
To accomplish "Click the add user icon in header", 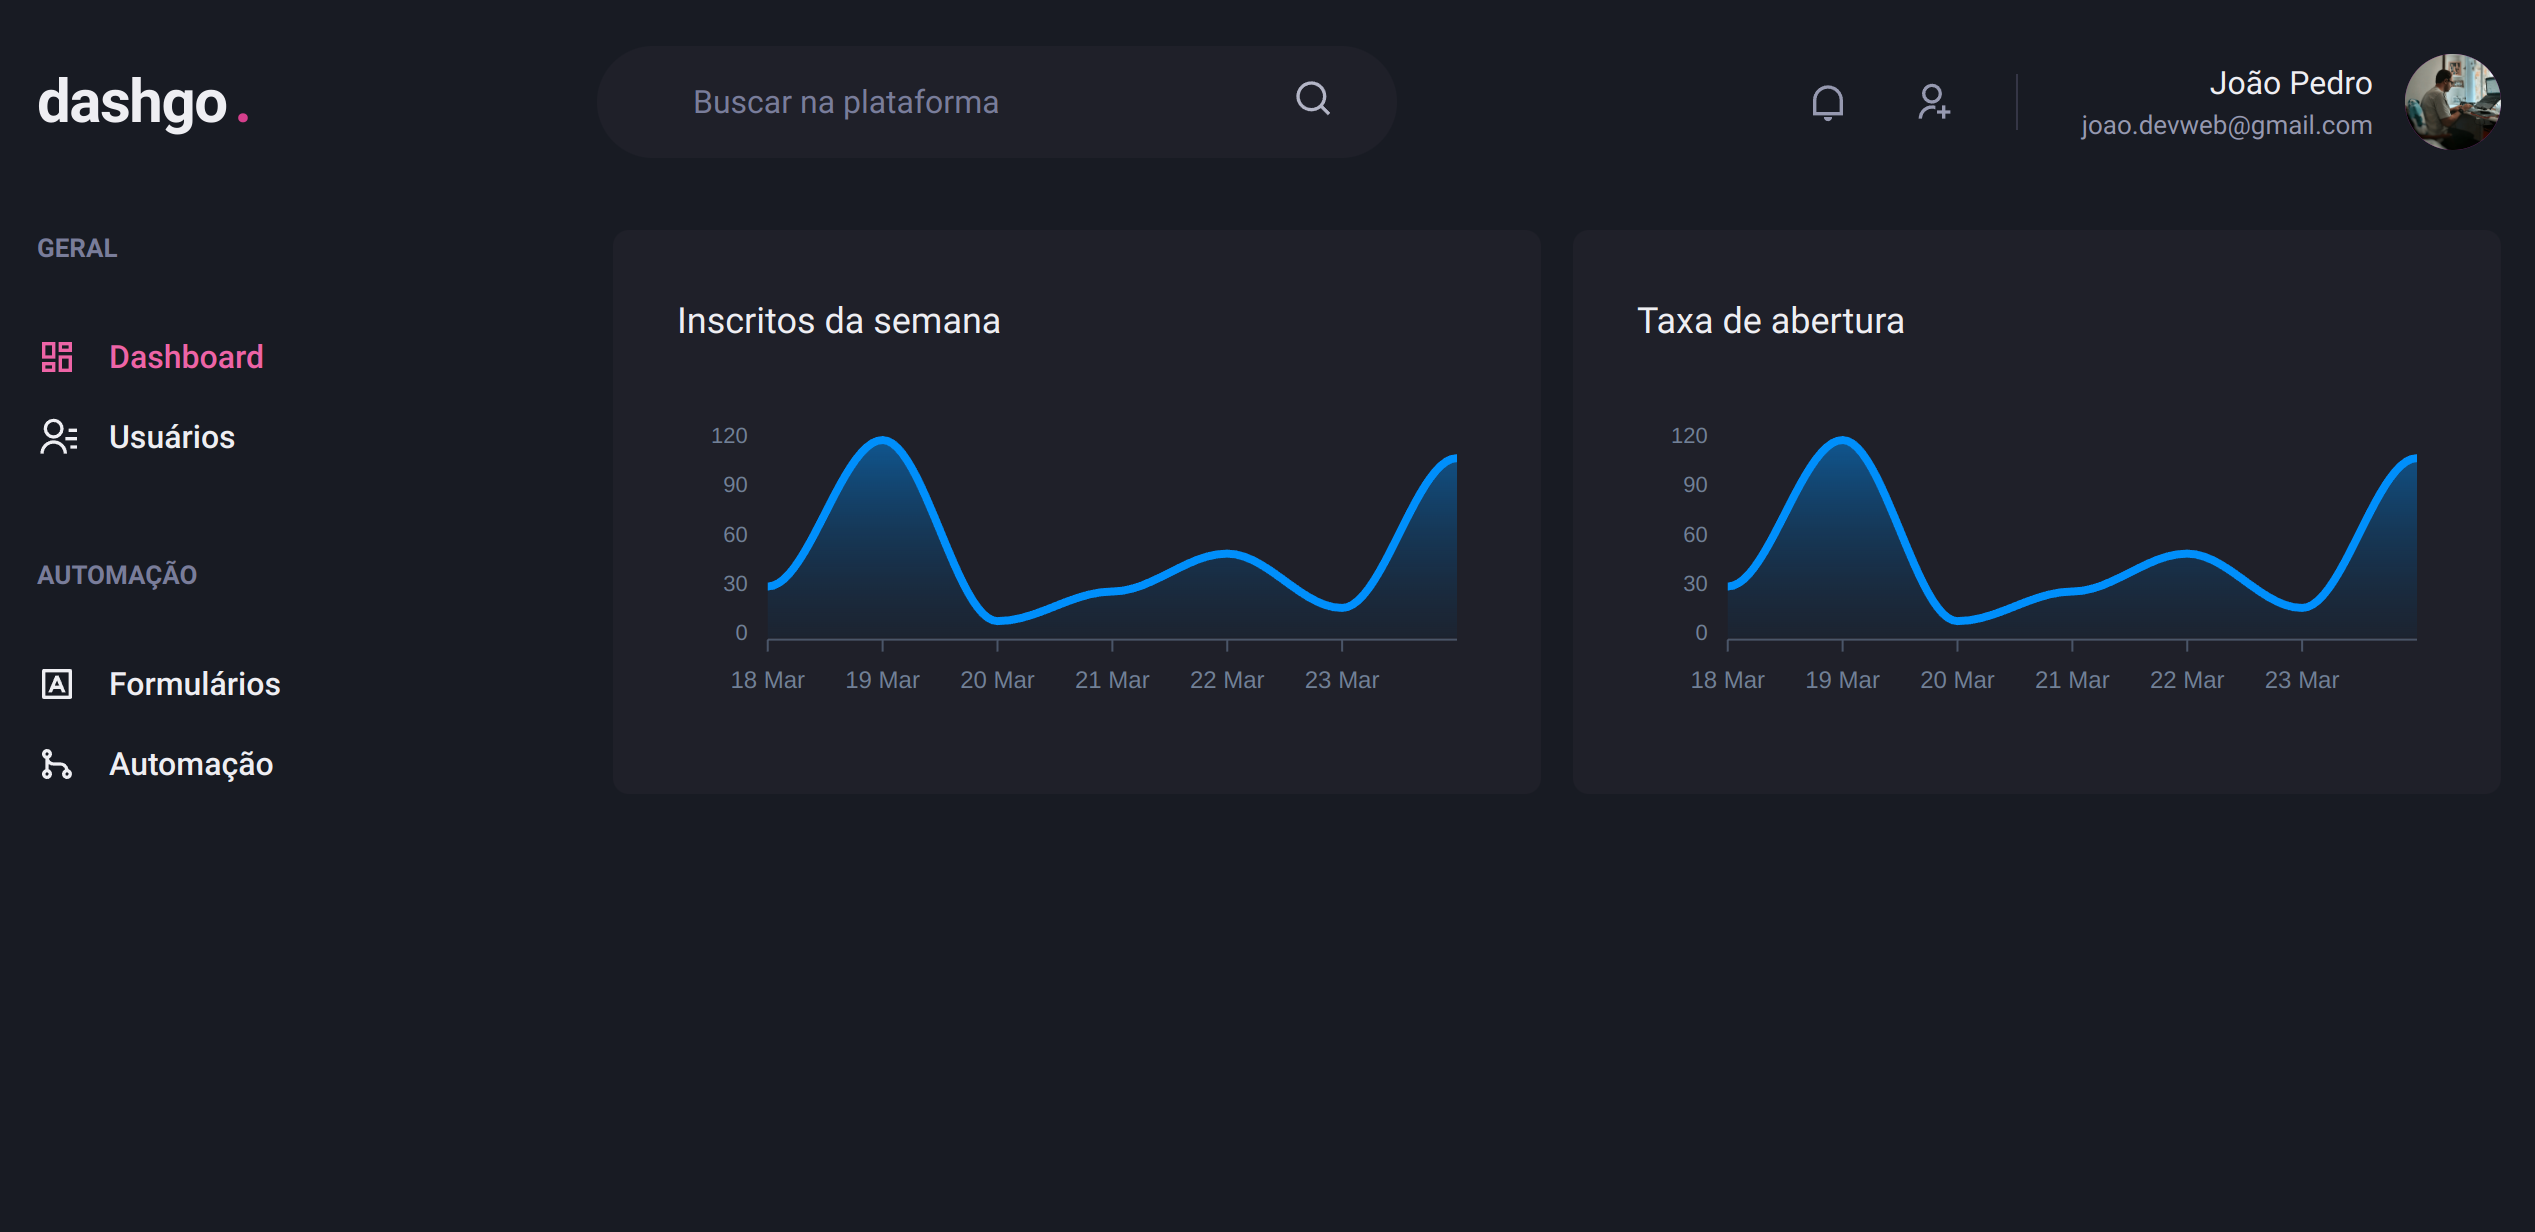I will click(1933, 102).
